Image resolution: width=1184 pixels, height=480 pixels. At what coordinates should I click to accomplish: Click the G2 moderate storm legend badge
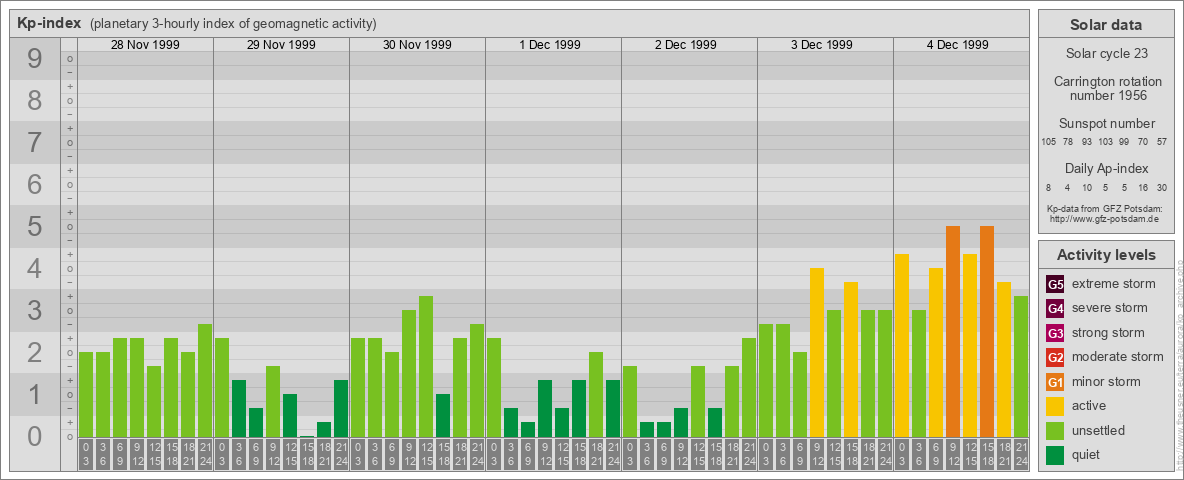pos(1055,357)
